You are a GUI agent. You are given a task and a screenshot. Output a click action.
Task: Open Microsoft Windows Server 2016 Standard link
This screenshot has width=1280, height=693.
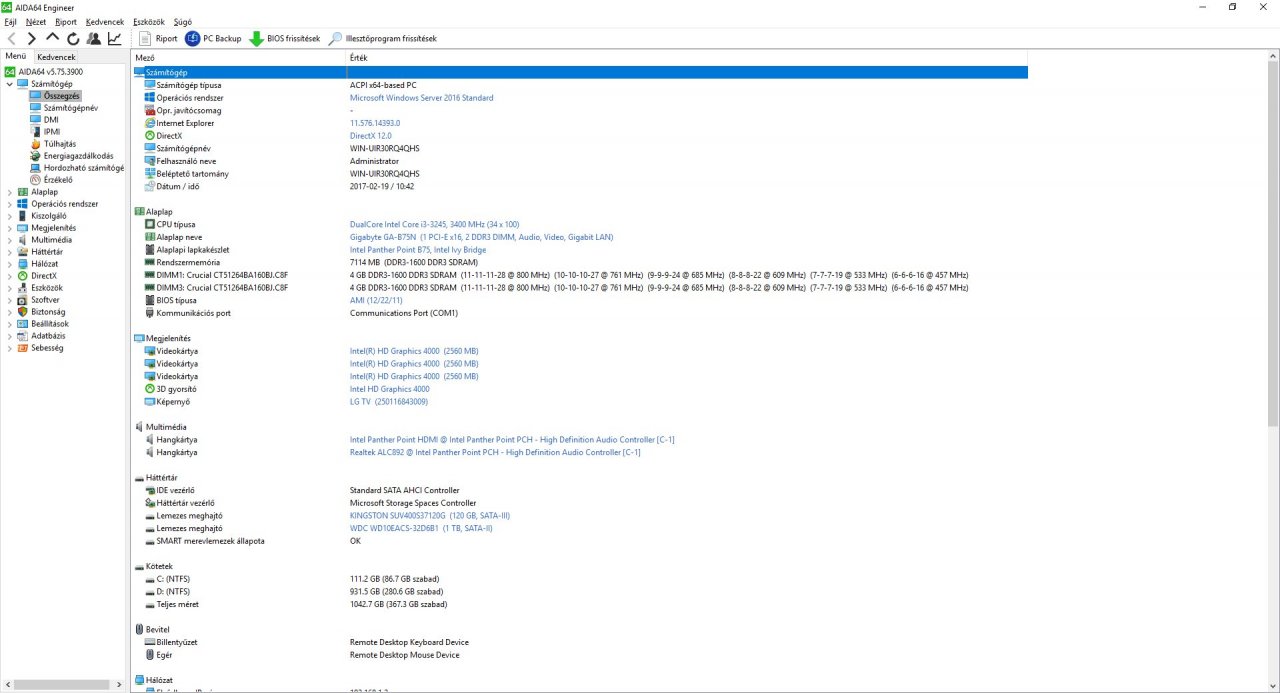click(x=421, y=98)
